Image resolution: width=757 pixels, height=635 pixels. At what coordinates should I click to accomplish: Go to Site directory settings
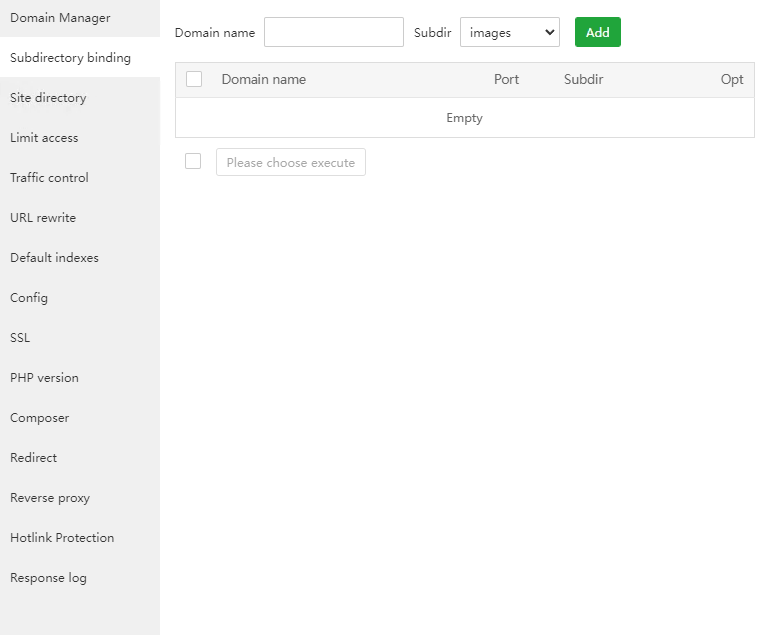coord(48,98)
